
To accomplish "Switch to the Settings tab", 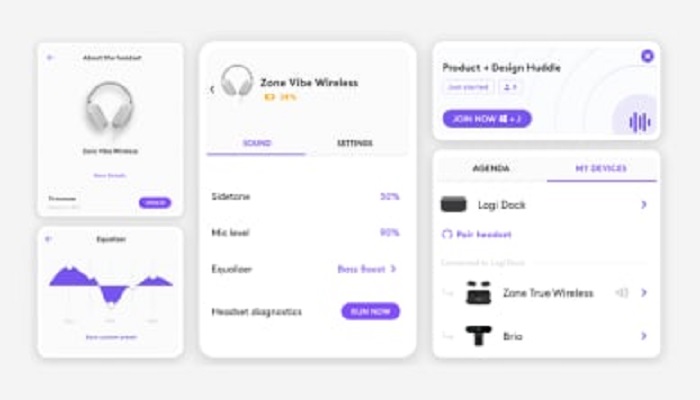I will point(355,143).
